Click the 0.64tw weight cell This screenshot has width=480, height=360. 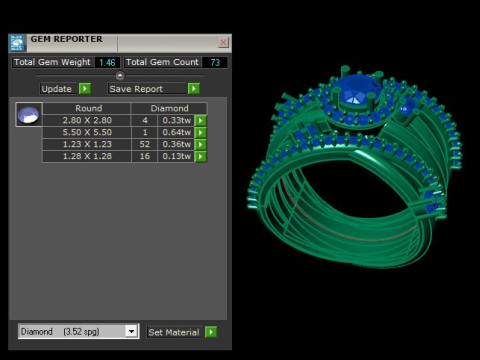point(176,132)
